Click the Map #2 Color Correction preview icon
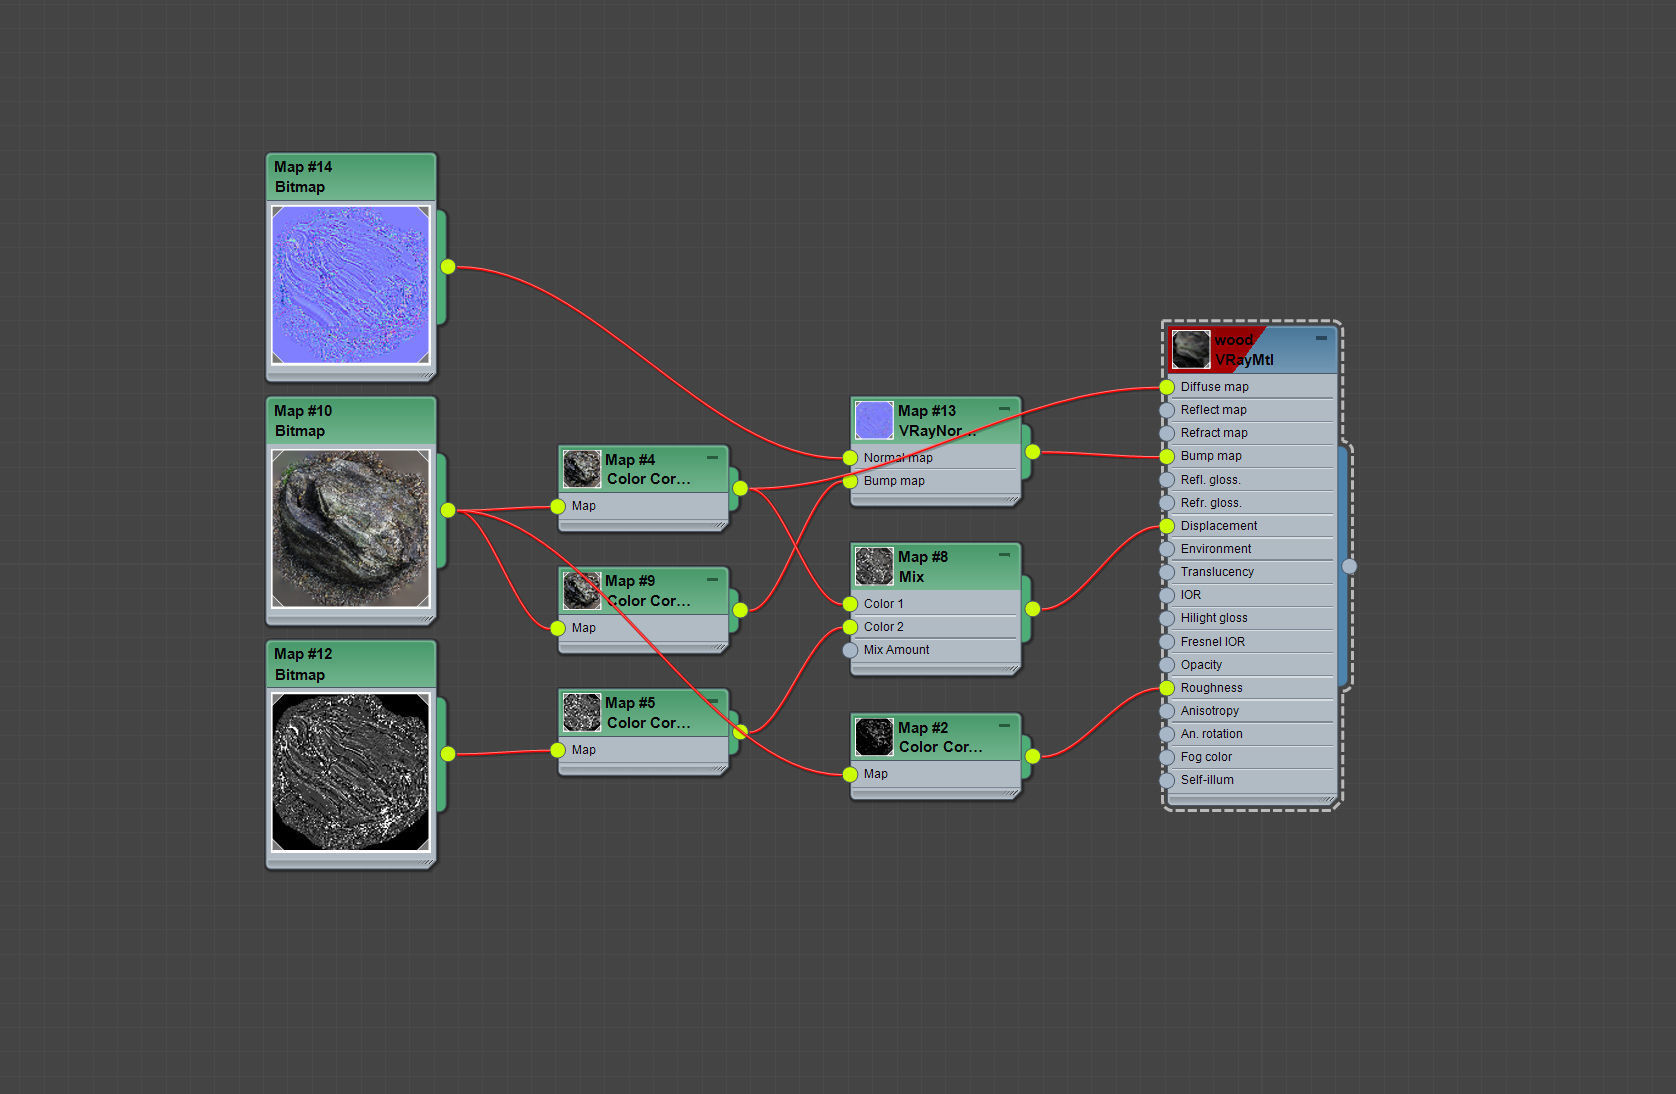This screenshot has height=1094, width=1676. coord(874,737)
